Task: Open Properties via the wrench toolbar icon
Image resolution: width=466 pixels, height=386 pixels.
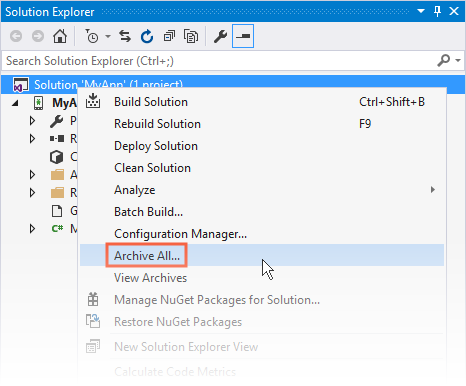Action: coord(220,36)
